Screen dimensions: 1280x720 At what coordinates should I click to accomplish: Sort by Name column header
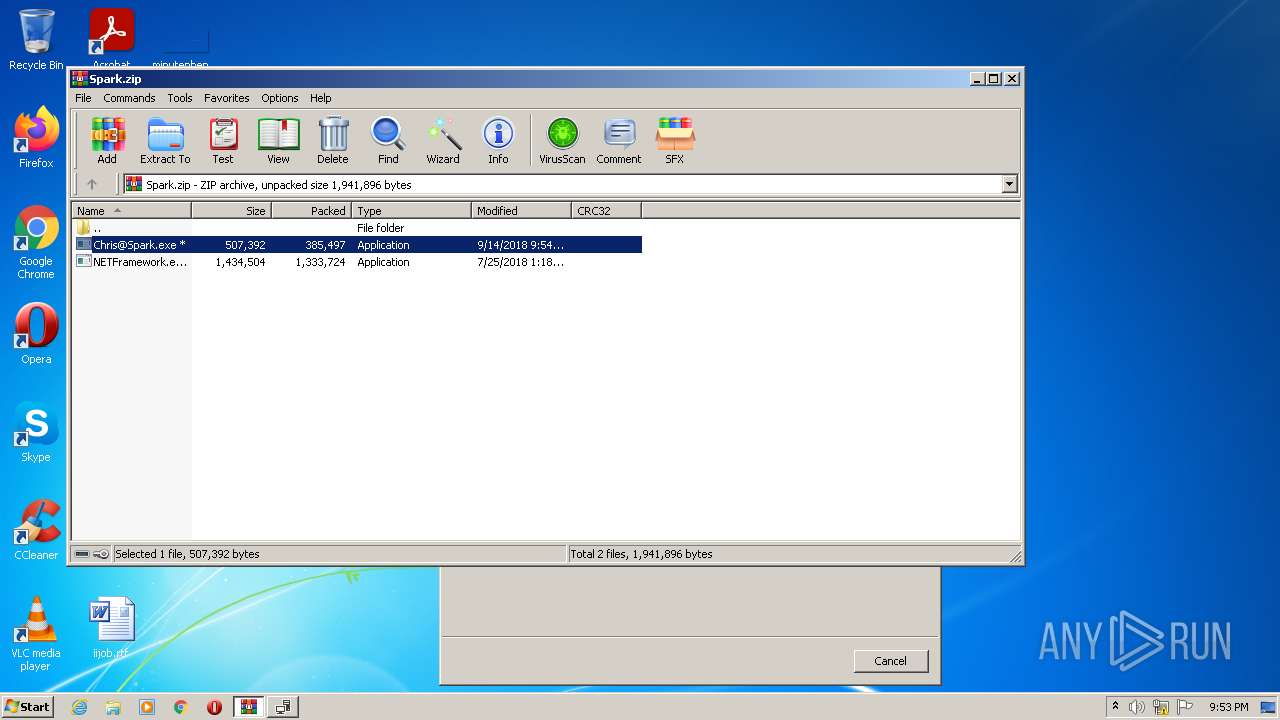(131, 210)
